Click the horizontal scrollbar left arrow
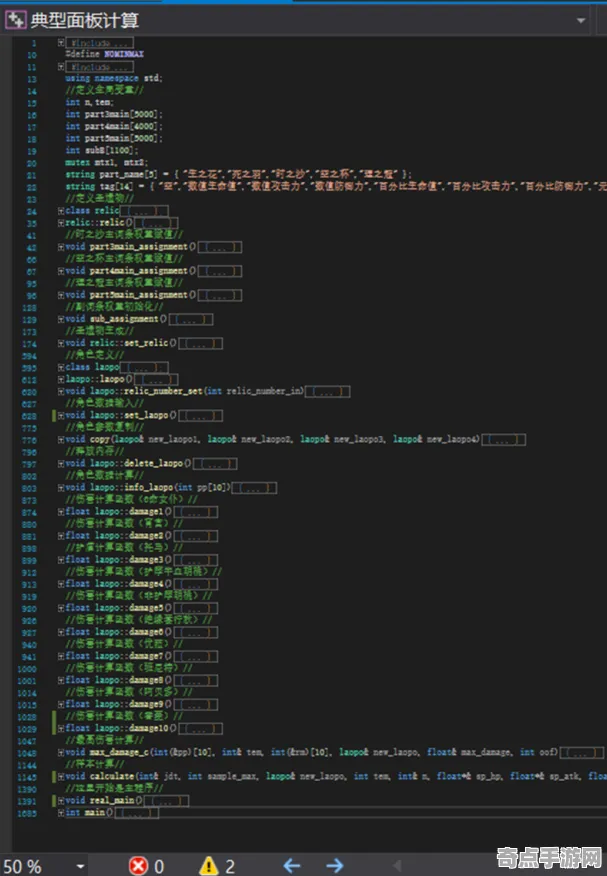Screen dimensions: 607x876 397,865
